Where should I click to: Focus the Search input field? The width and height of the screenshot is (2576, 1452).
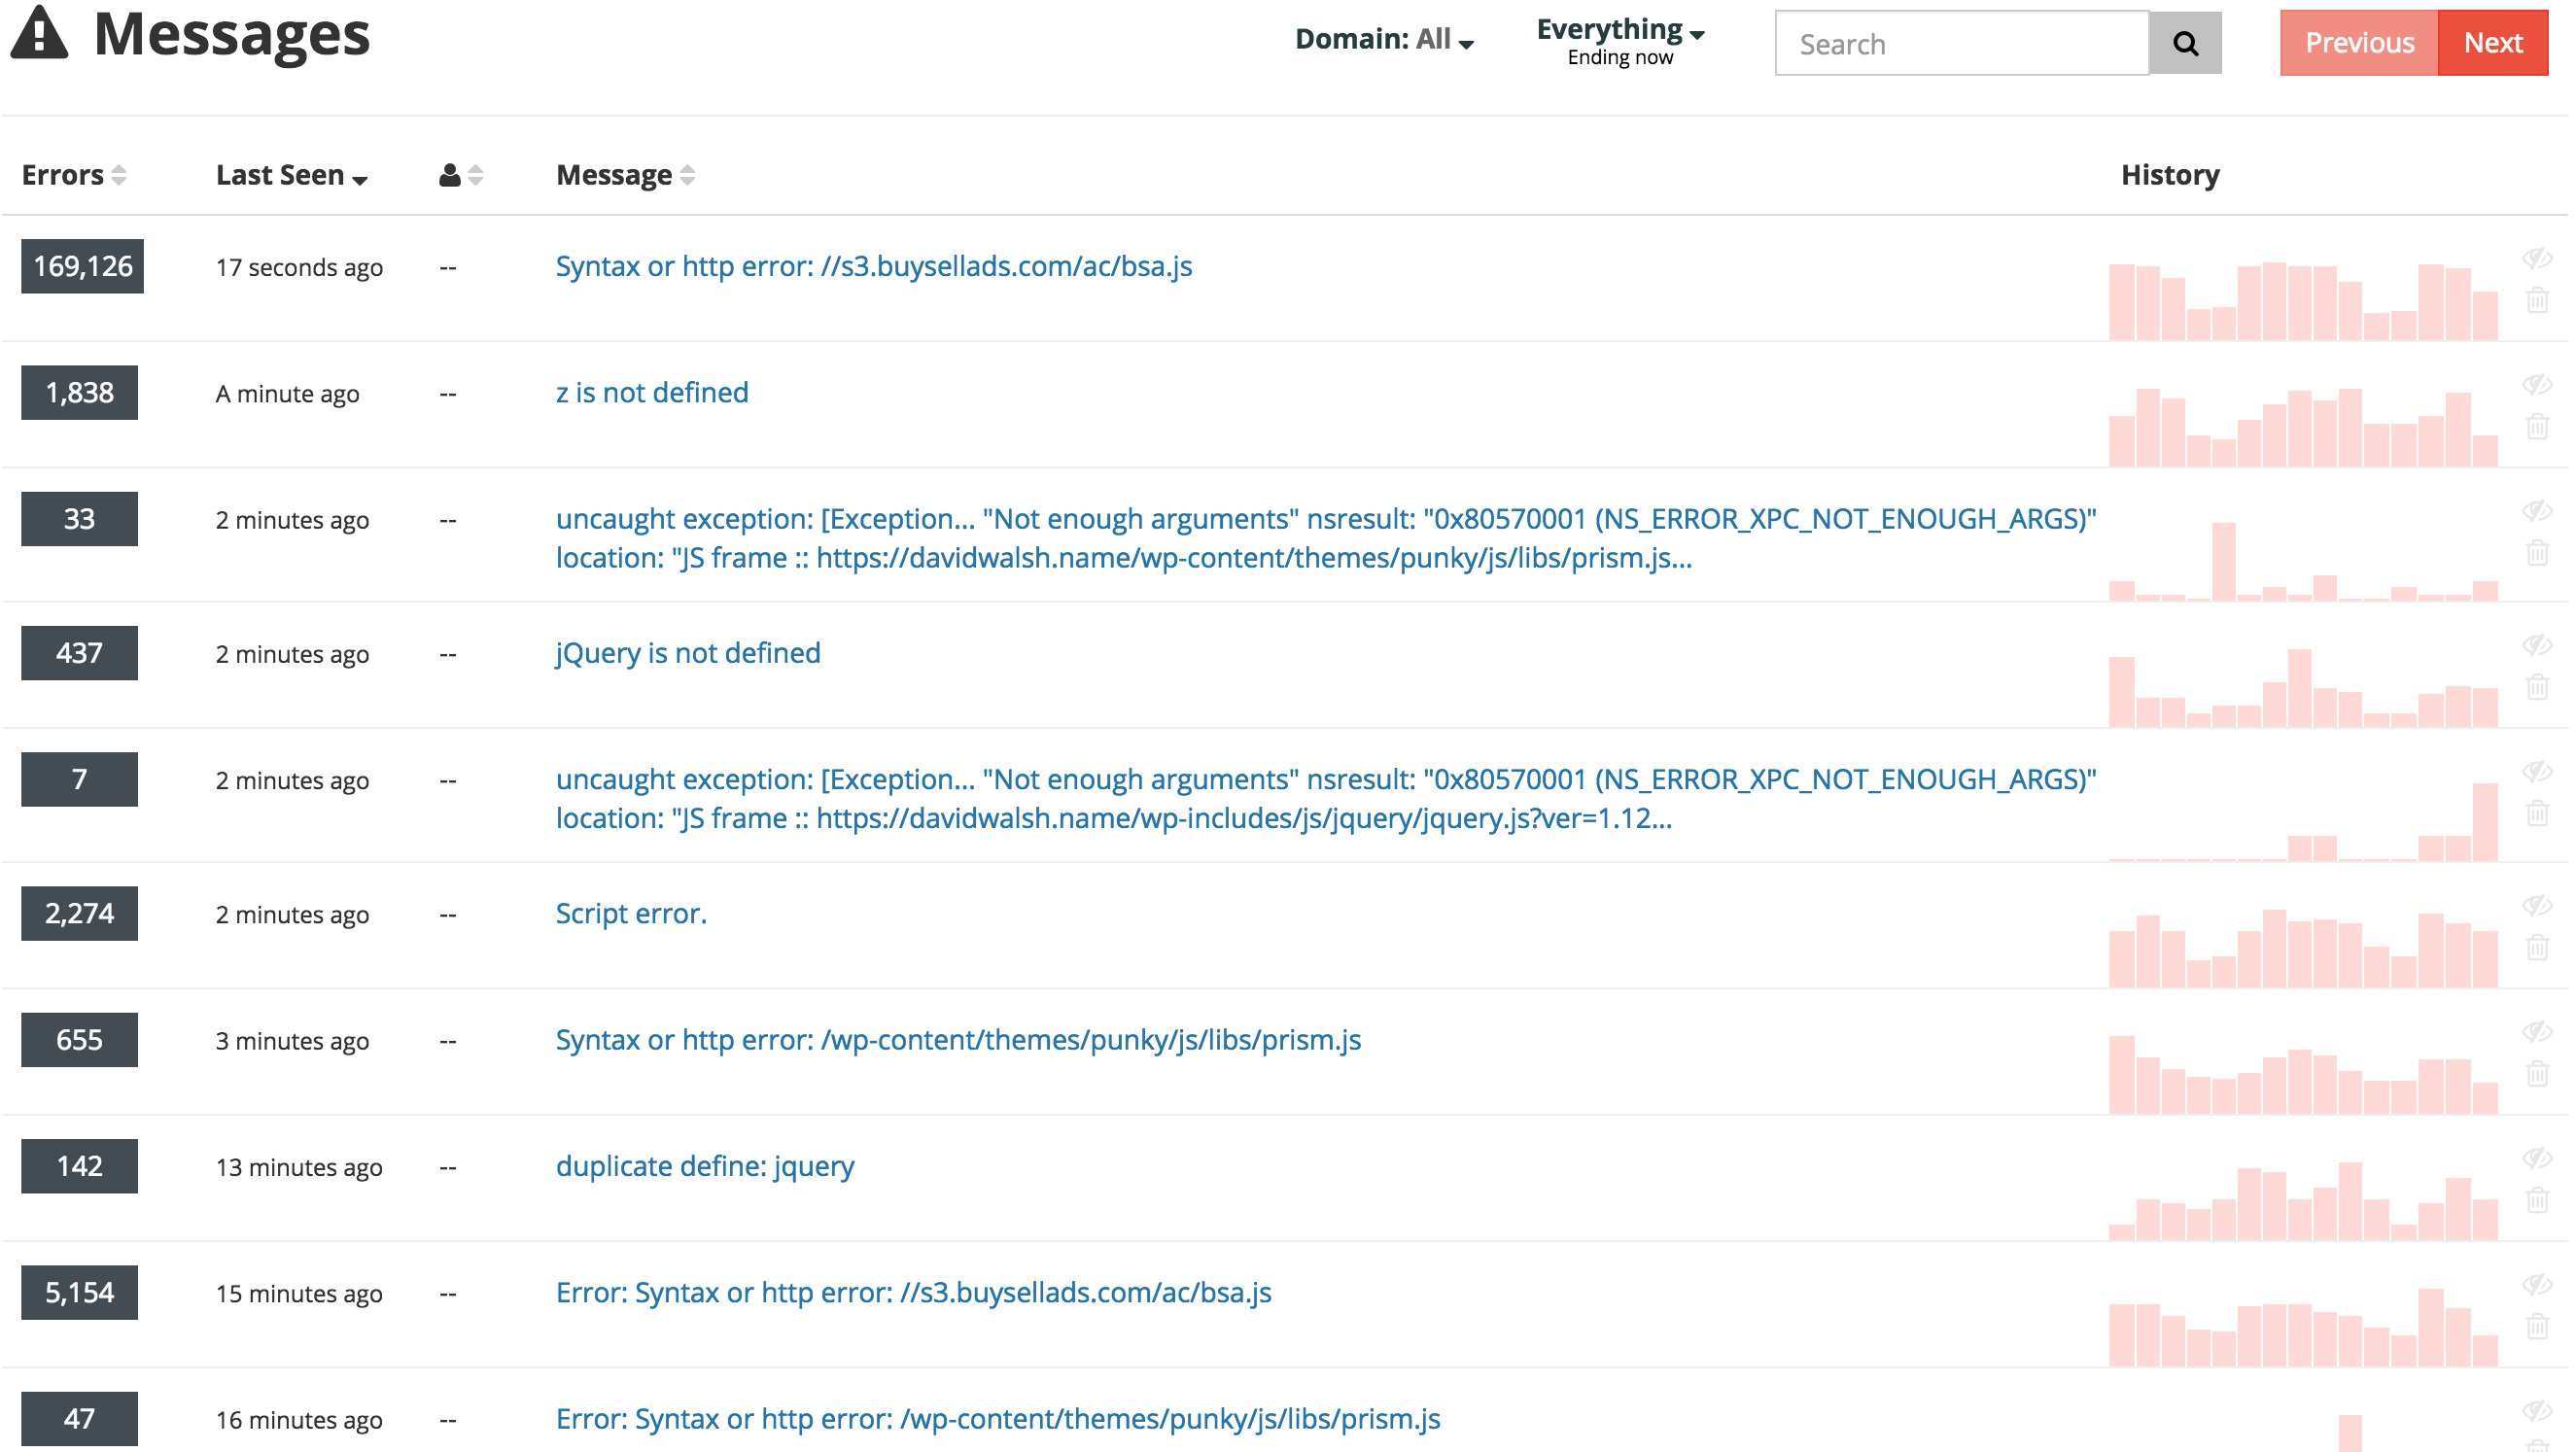[x=1961, y=43]
